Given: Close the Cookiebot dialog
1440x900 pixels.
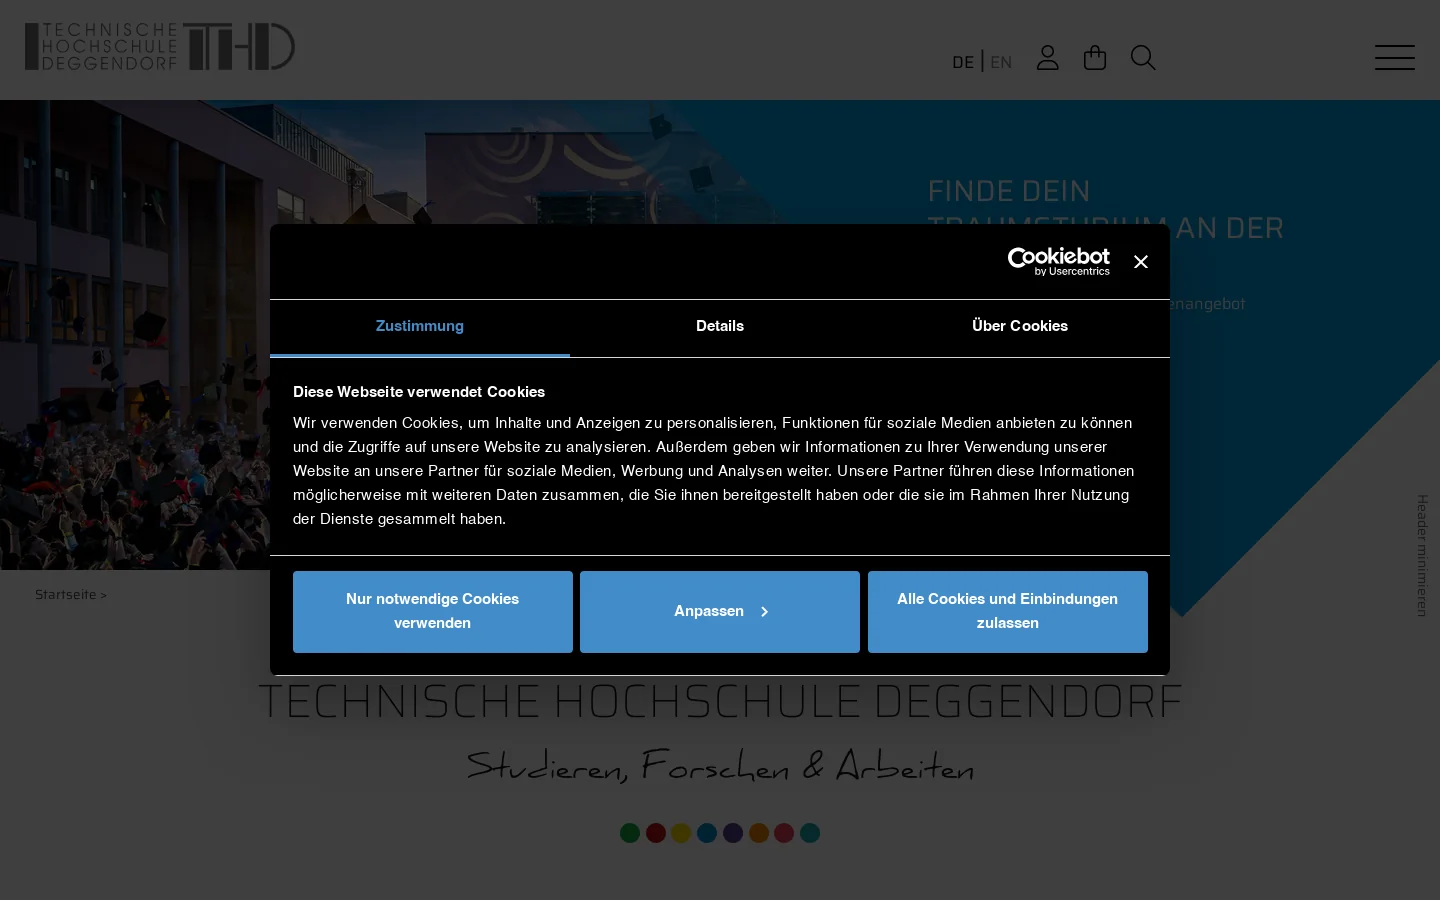Looking at the screenshot, I should 1140,262.
